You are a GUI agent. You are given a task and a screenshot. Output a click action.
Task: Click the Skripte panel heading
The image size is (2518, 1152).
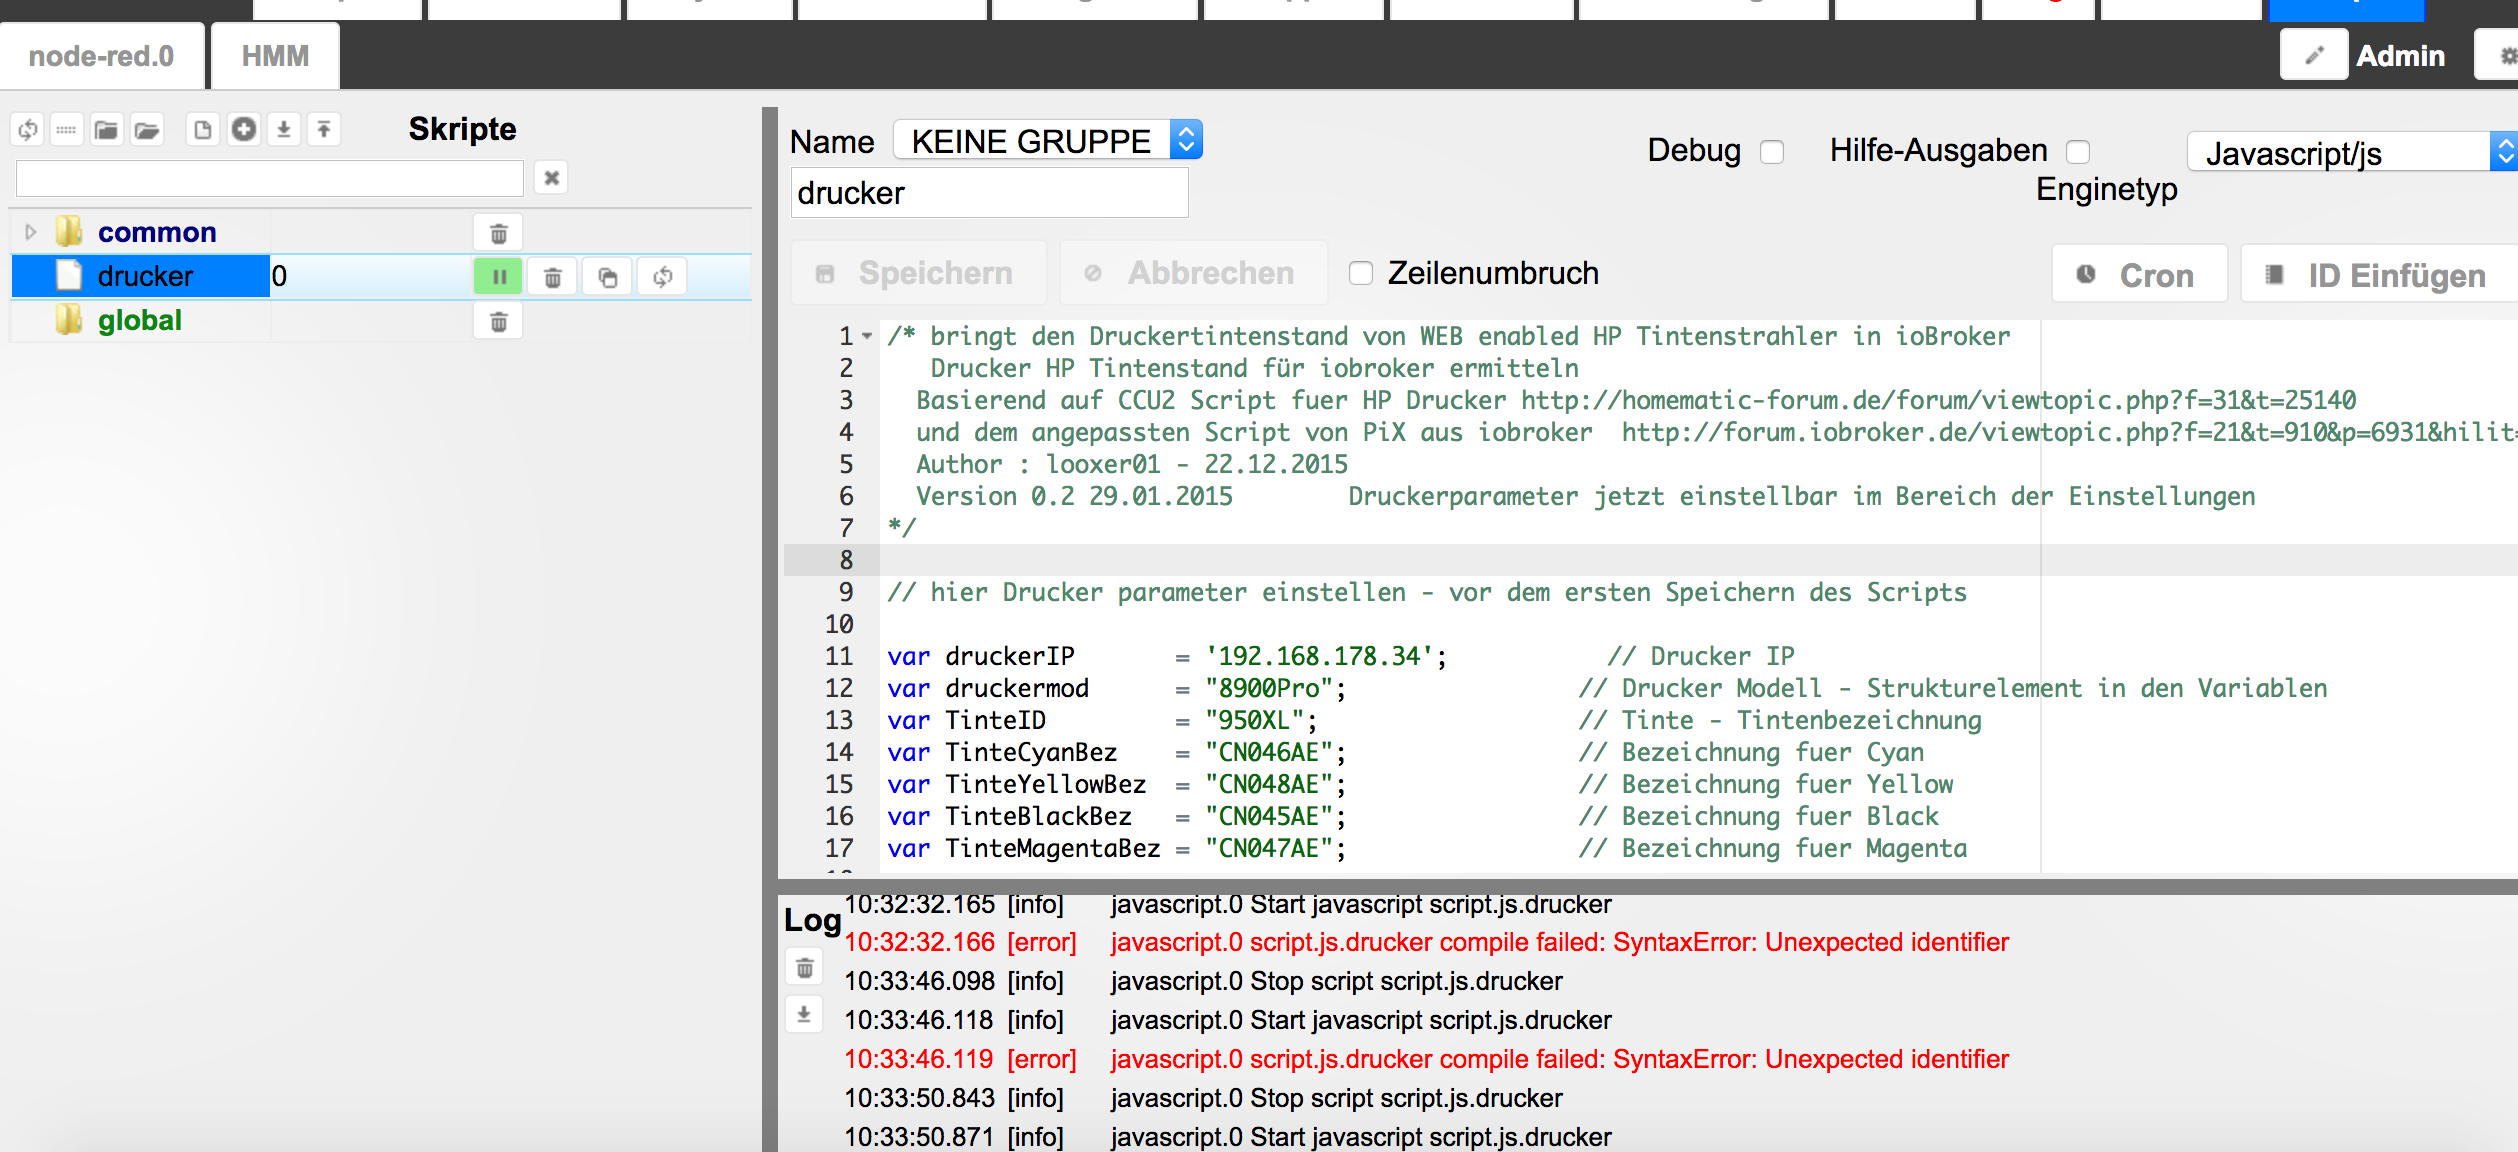(x=462, y=129)
